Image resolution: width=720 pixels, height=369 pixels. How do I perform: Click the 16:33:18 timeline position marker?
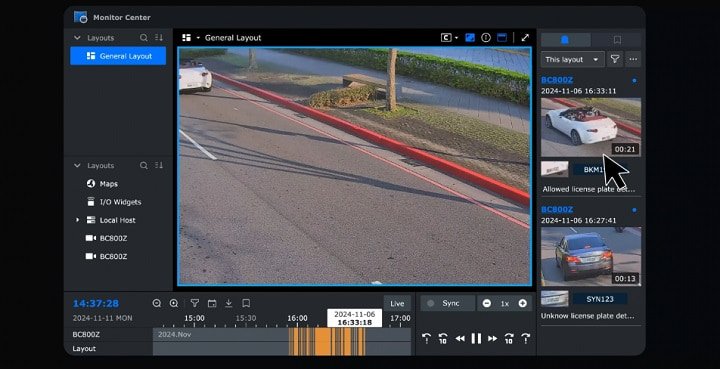coord(354,318)
